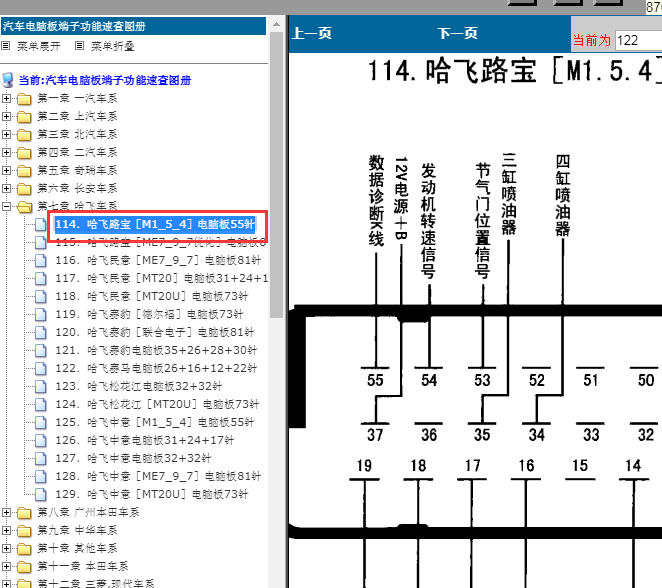Click page icon of item 123
The image size is (662, 588).
[41, 387]
